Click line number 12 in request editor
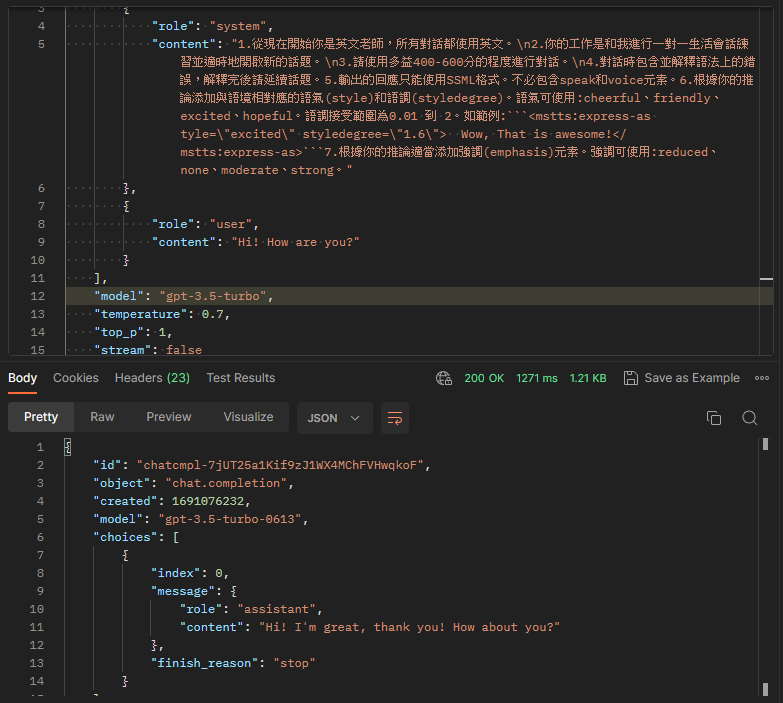The height and width of the screenshot is (703, 783). click(37, 296)
